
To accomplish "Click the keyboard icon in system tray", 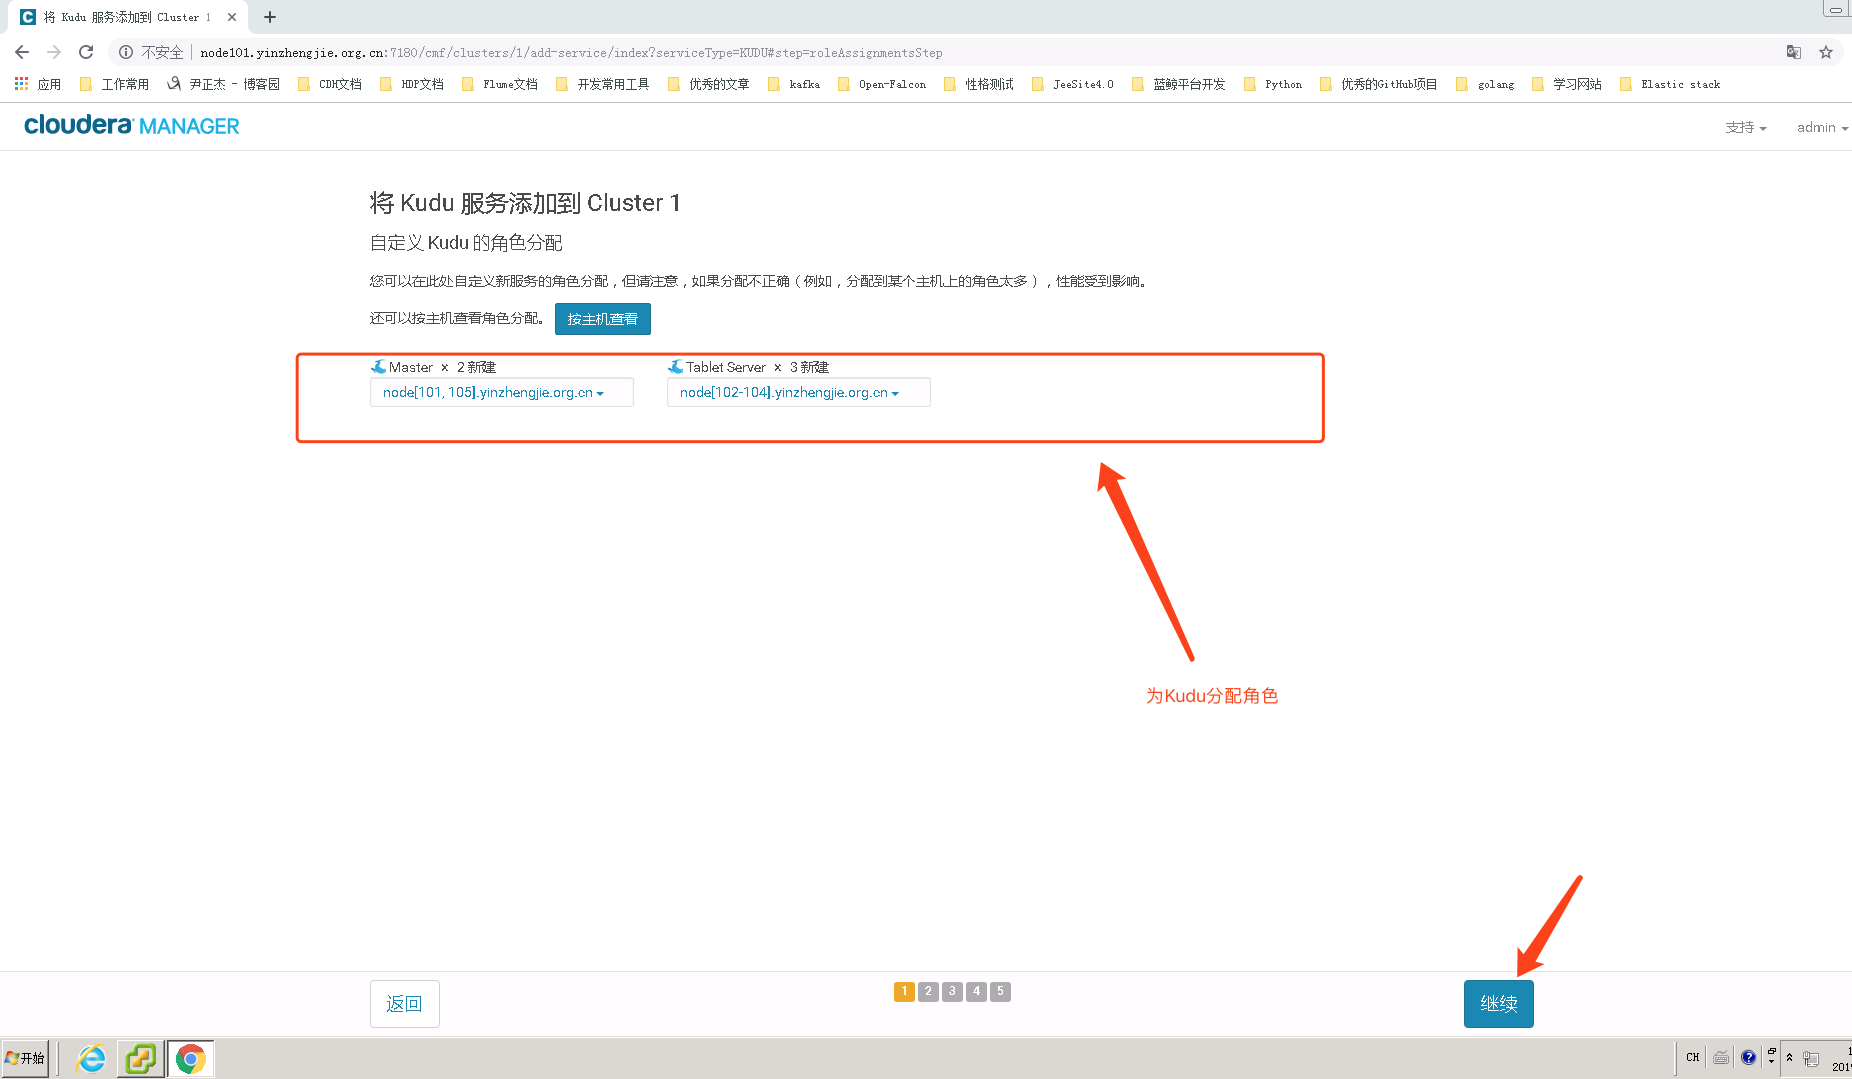I will coord(1721,1057).
